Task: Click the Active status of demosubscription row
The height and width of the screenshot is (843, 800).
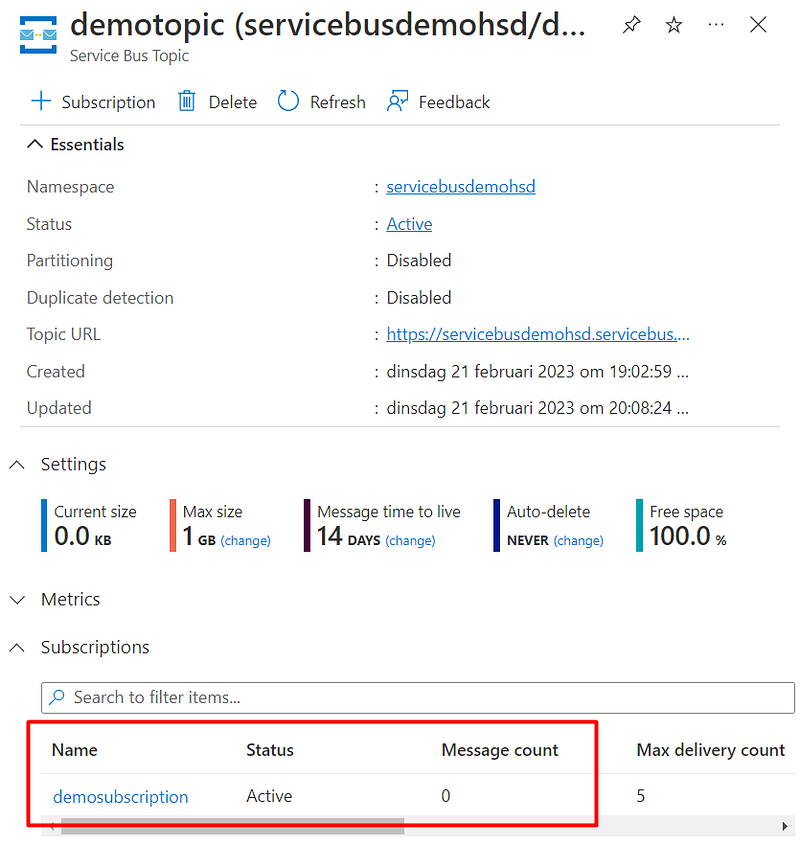Action: [x=269, y=796]
